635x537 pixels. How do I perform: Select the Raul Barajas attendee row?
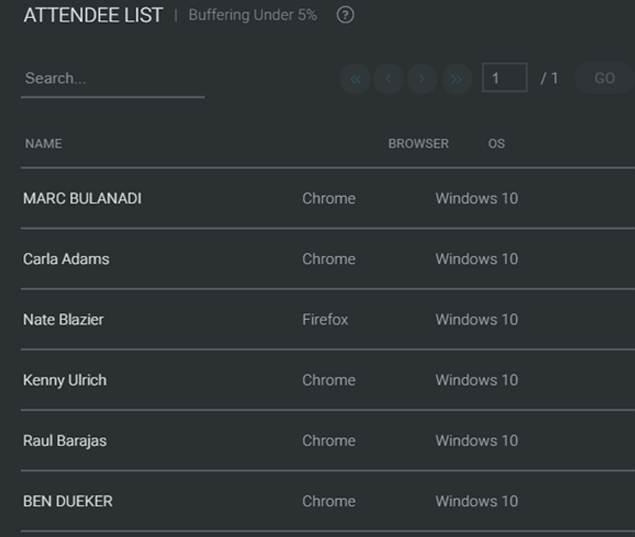pos(328,441)
